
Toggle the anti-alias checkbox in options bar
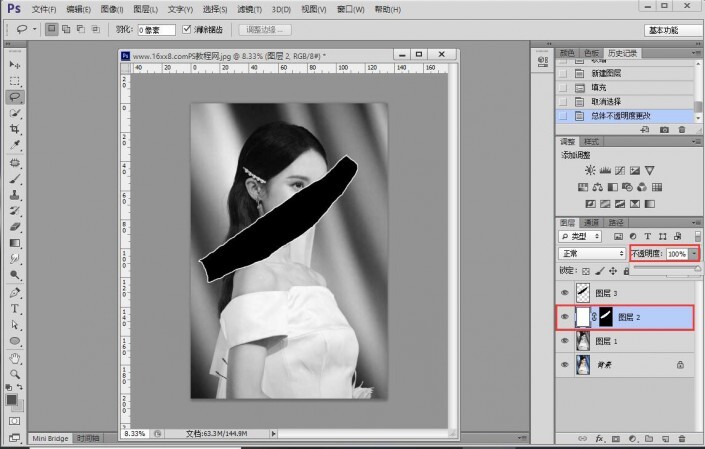click(x=187, y=30)
